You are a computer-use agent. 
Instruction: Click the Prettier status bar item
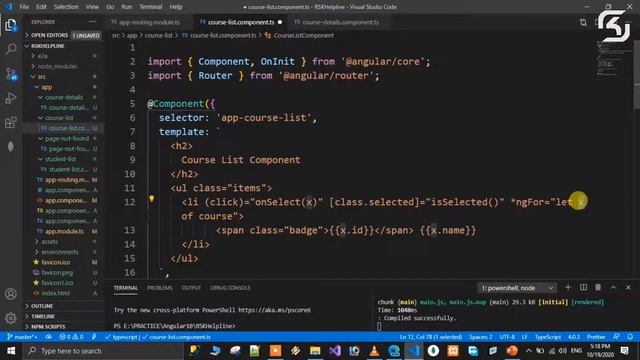click(x=596, y=337)
